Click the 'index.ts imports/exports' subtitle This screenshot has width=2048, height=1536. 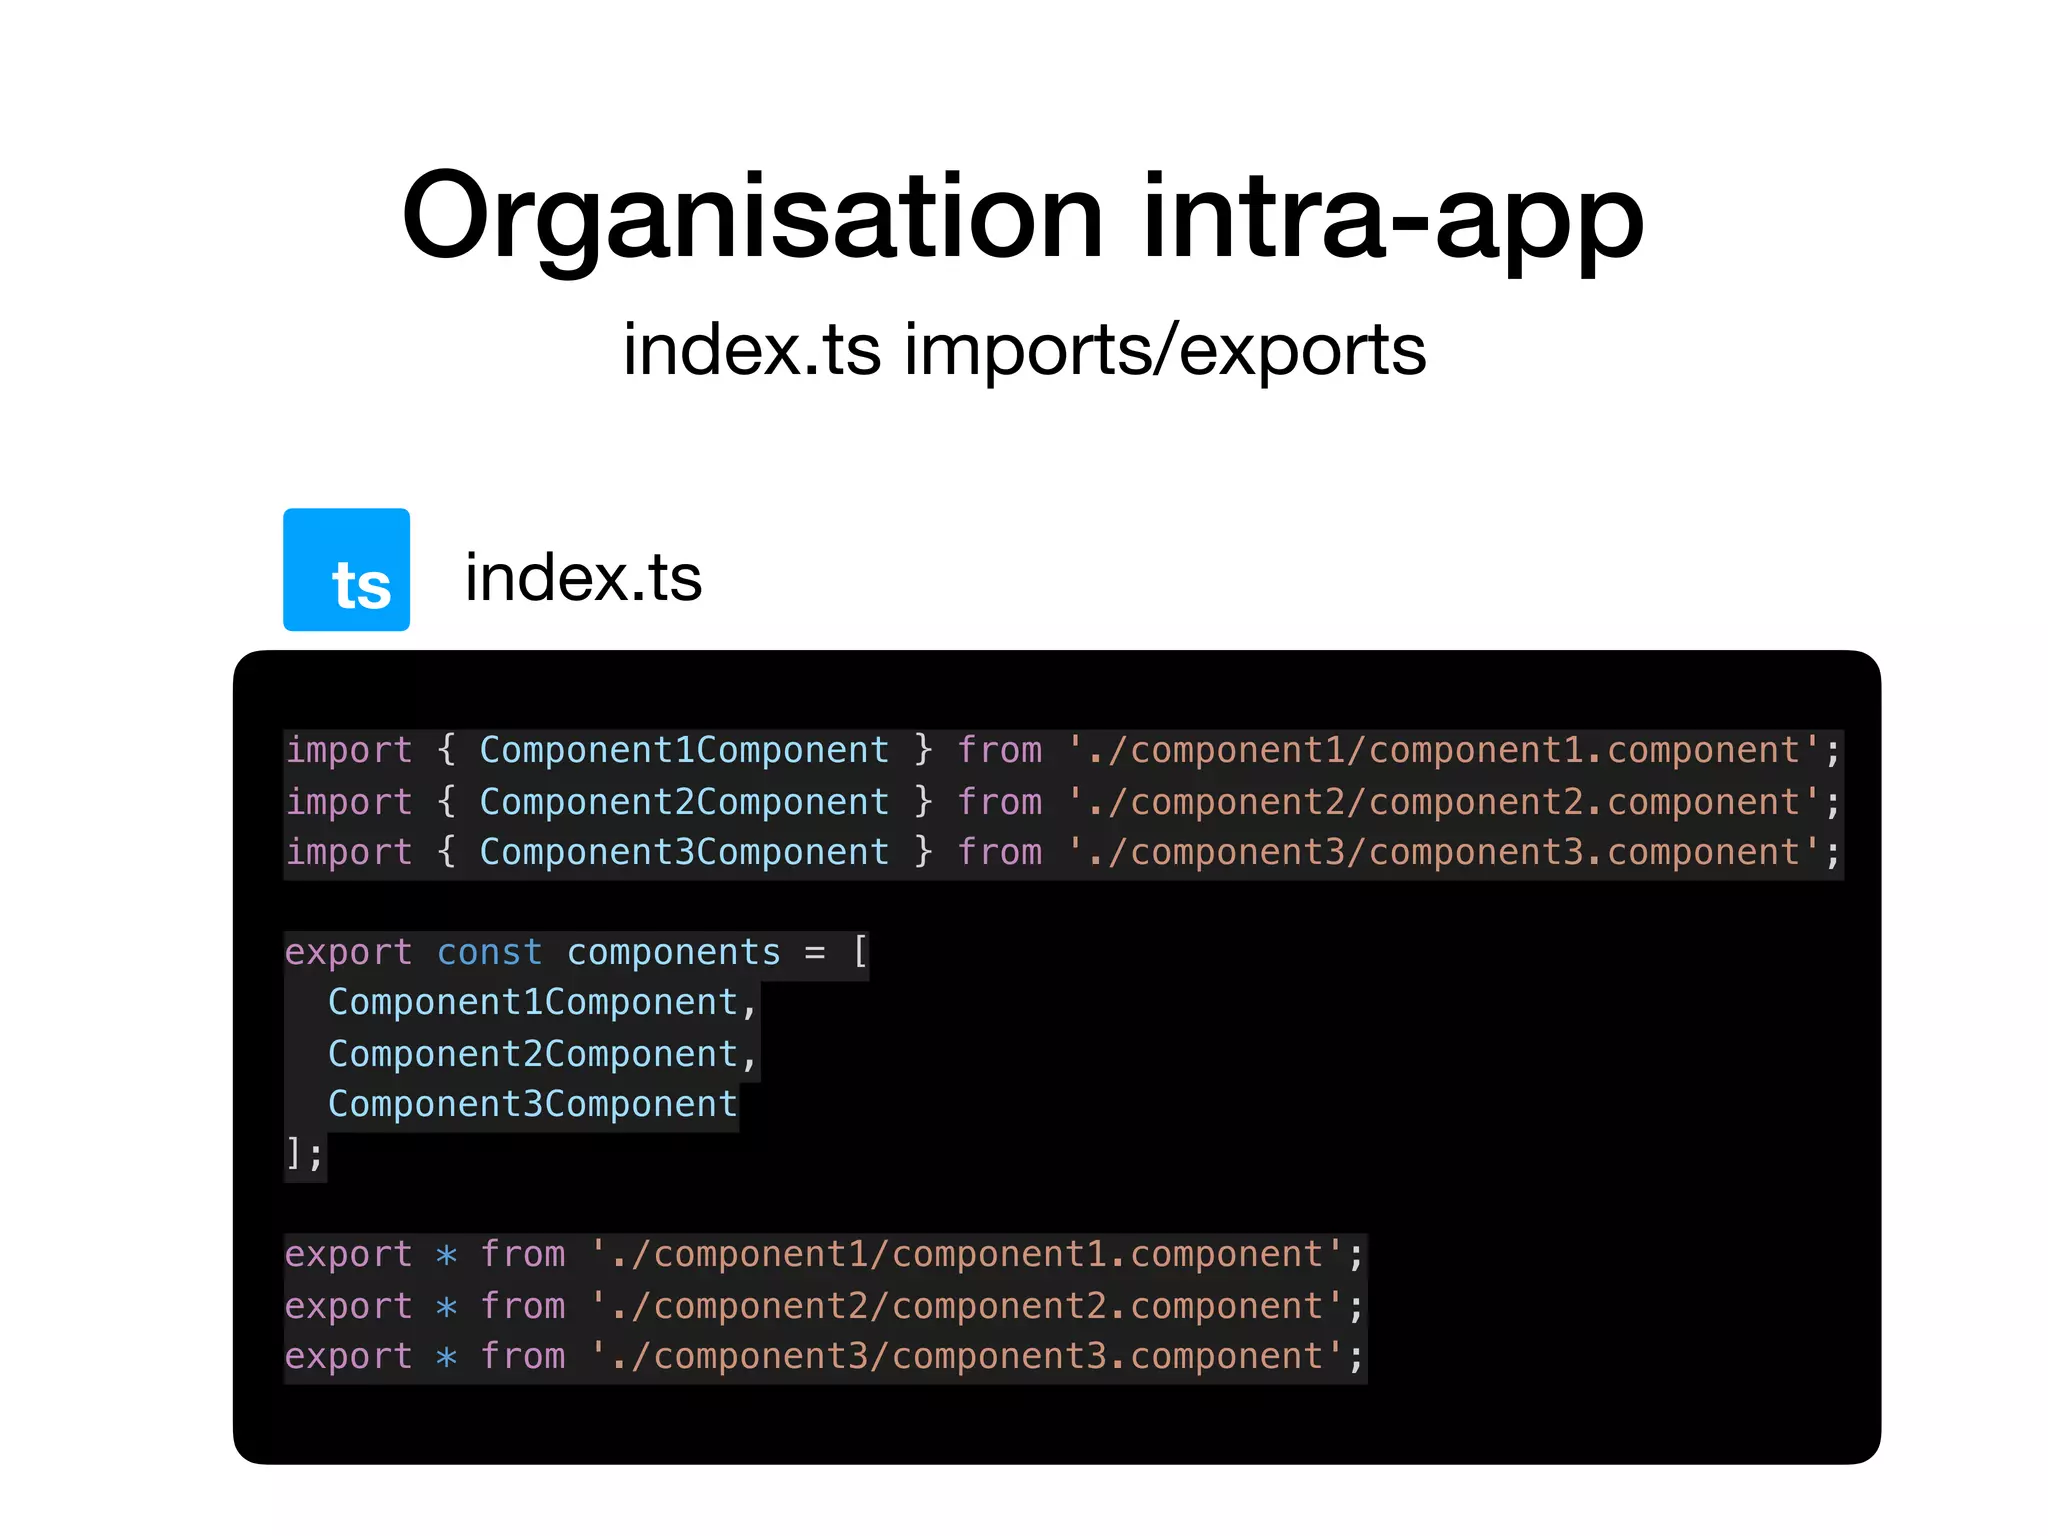pyautogui.click(x=1024, y=349)
